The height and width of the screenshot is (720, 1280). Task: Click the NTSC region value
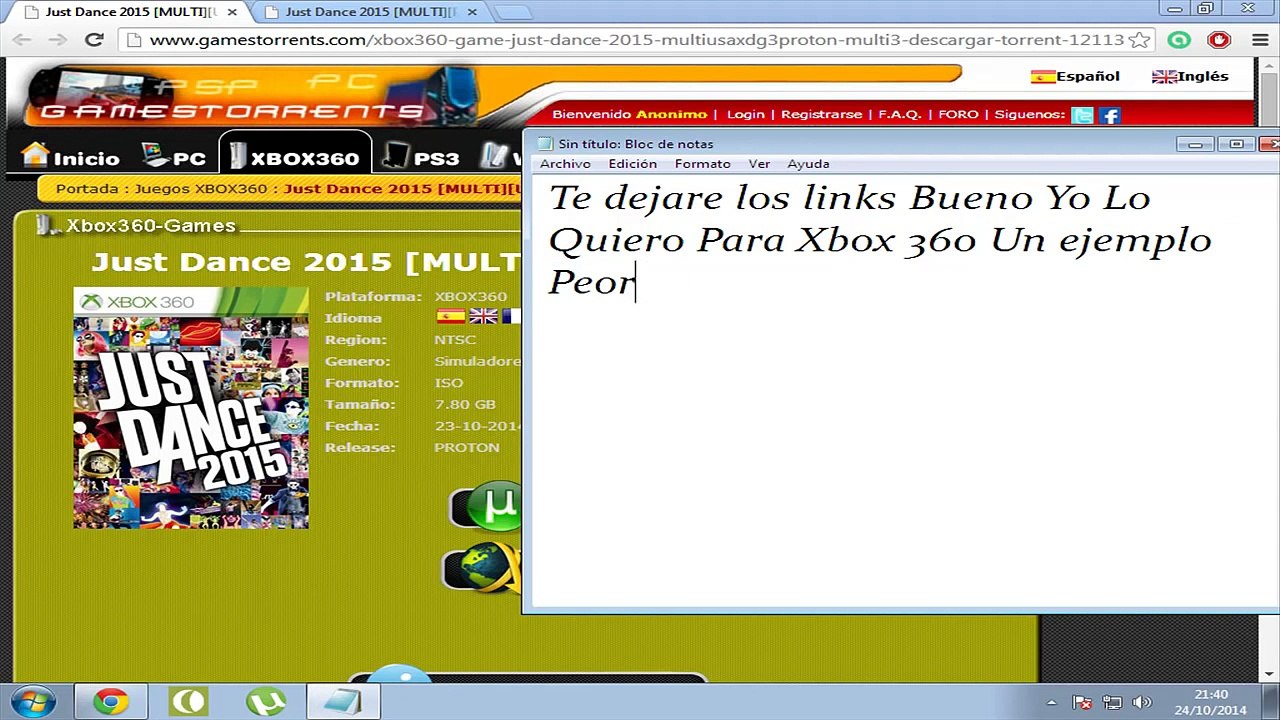[x=455, y=339]
